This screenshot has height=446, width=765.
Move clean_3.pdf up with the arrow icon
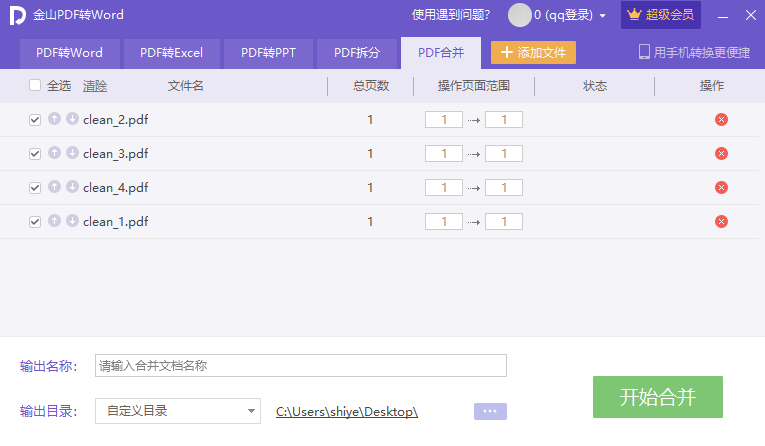point(55,153)
